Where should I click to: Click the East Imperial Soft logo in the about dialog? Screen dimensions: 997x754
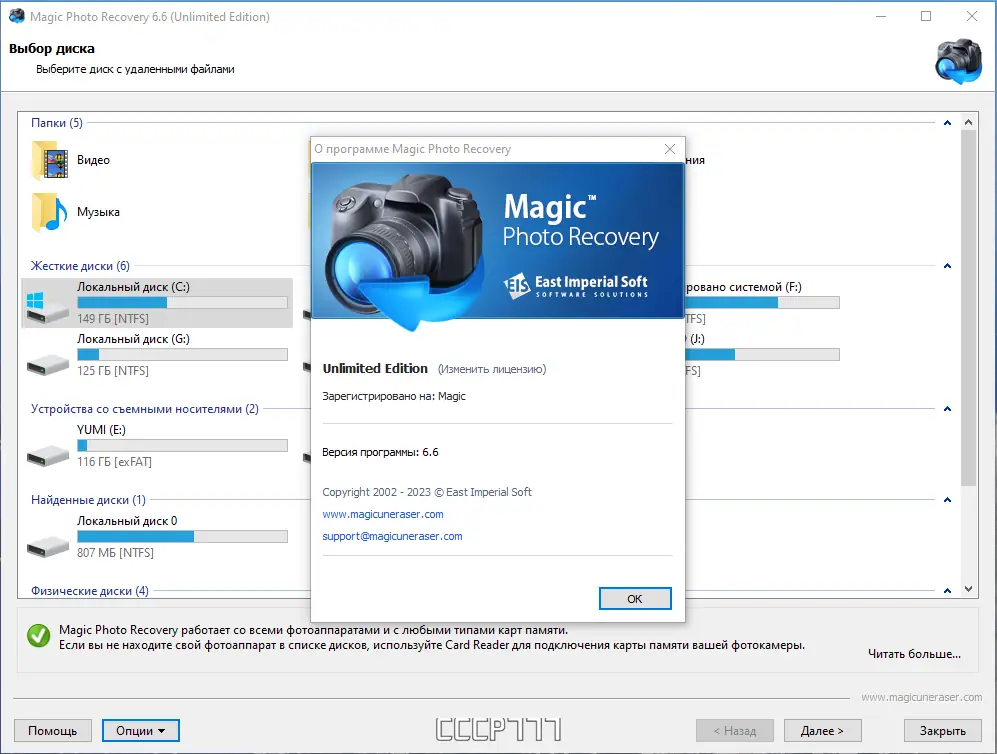click(576, 285)
